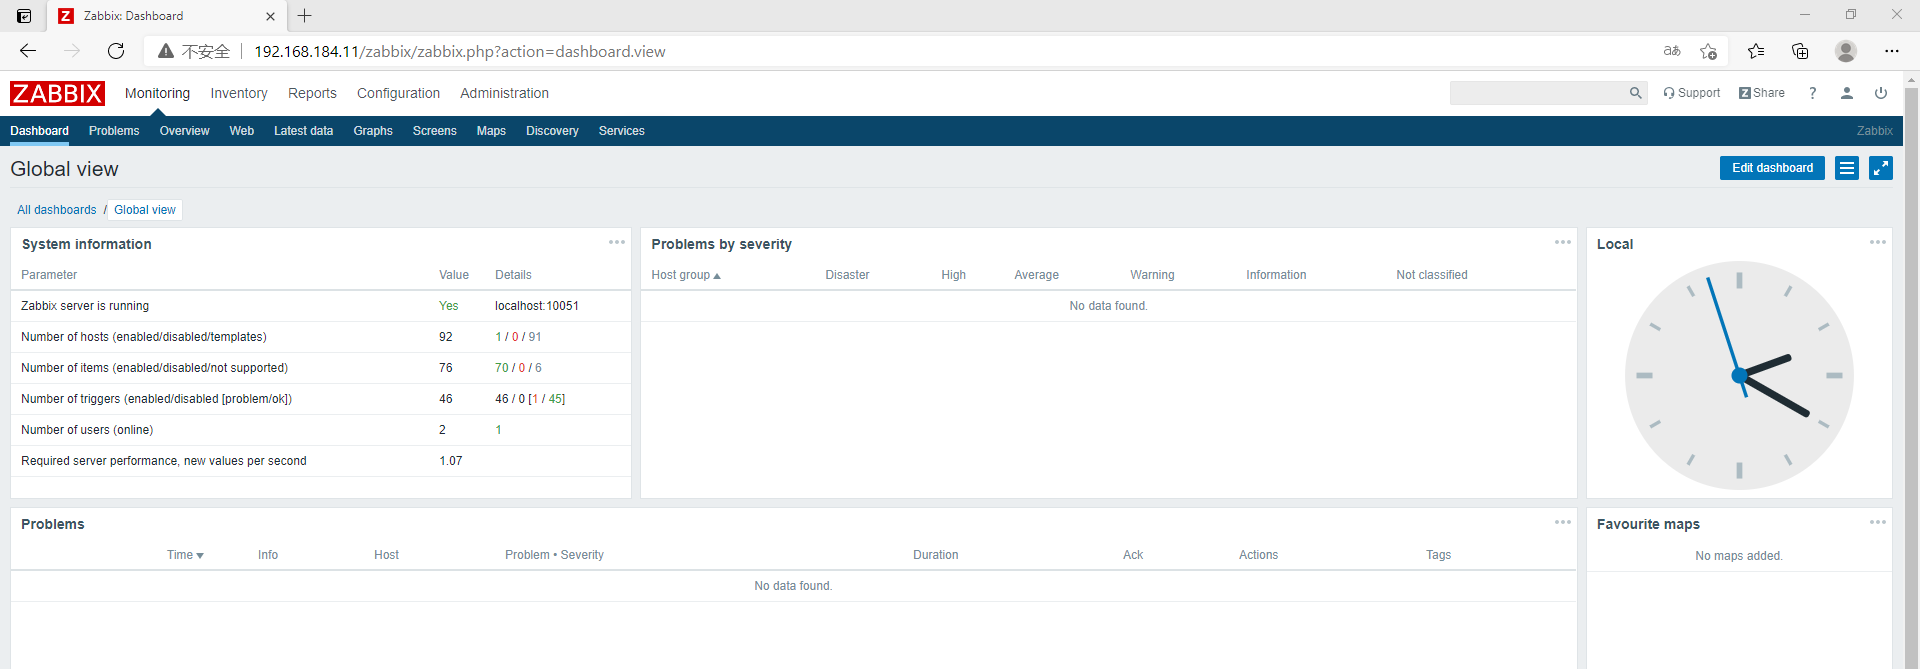Open the Inventory menu
Image resolution: width=1920 pixels, height=669 pixels.
coord(239,93)
